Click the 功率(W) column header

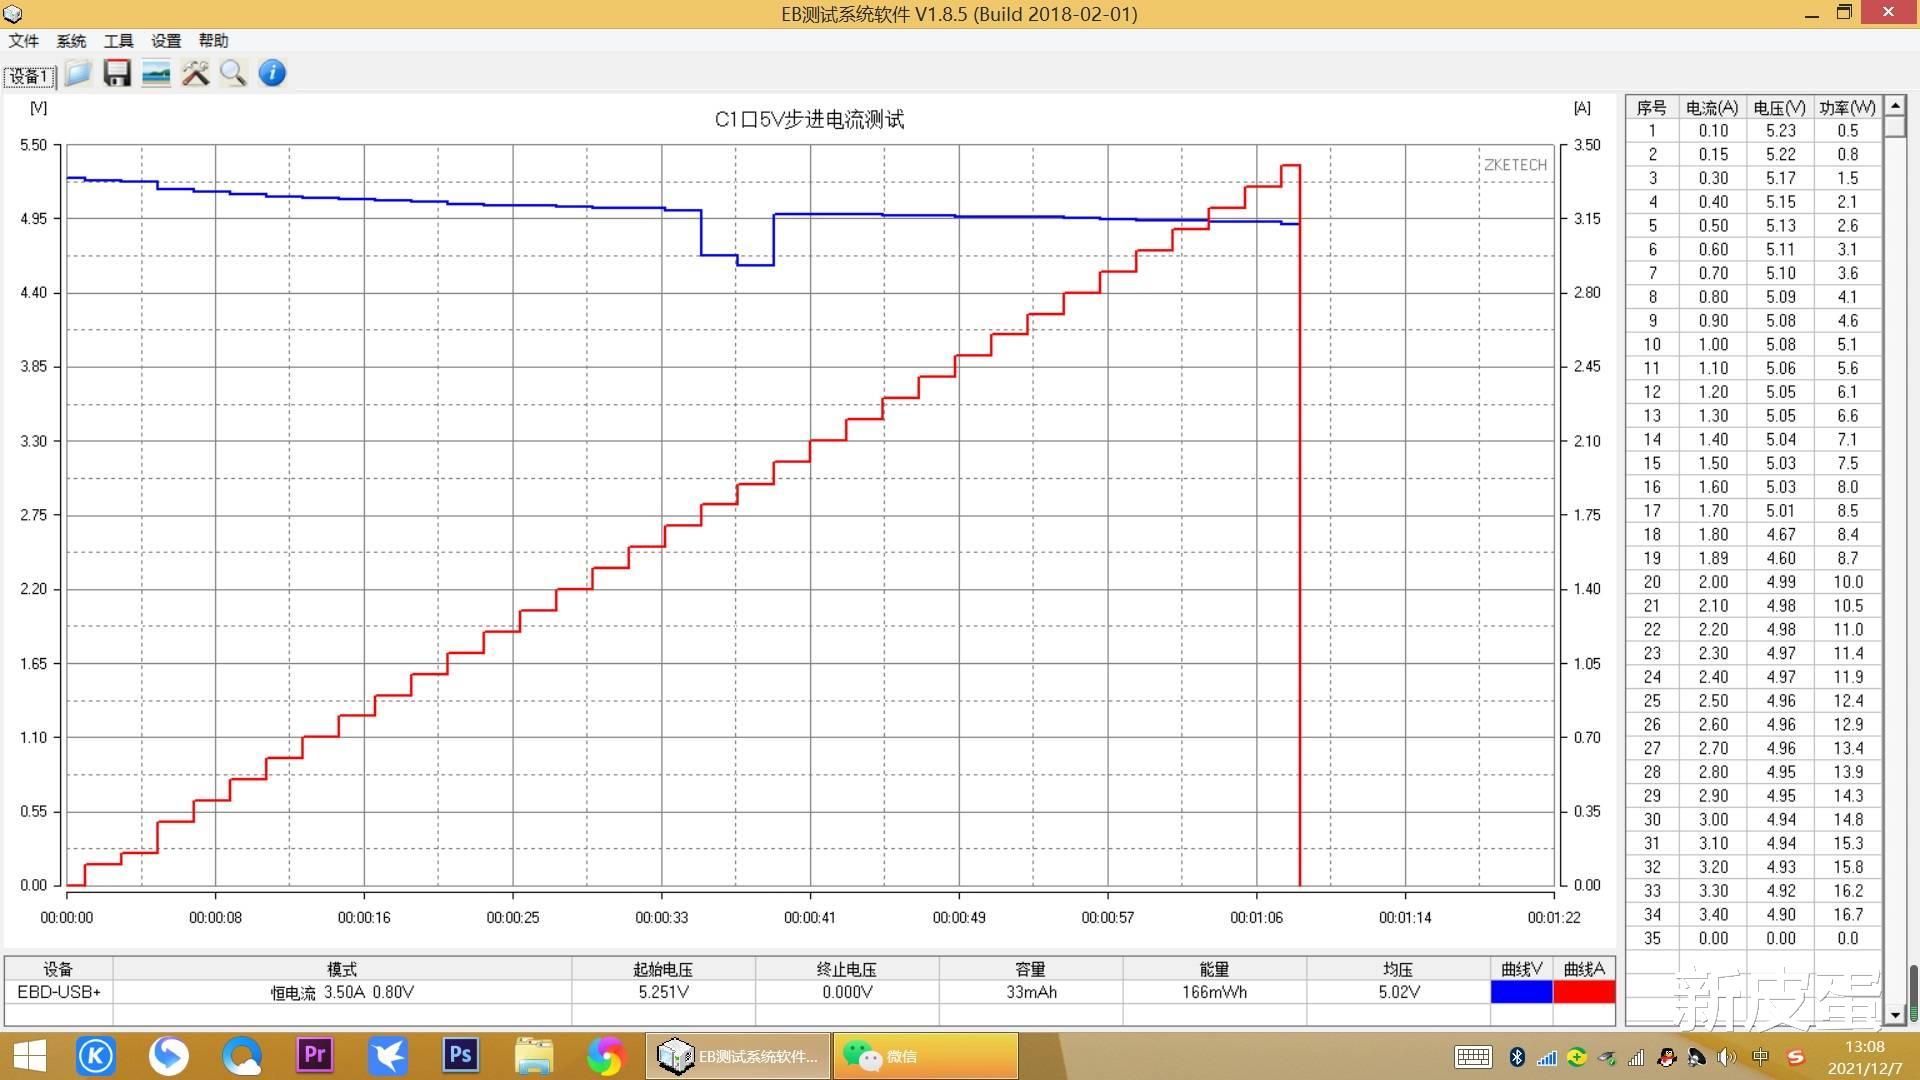1847,108
